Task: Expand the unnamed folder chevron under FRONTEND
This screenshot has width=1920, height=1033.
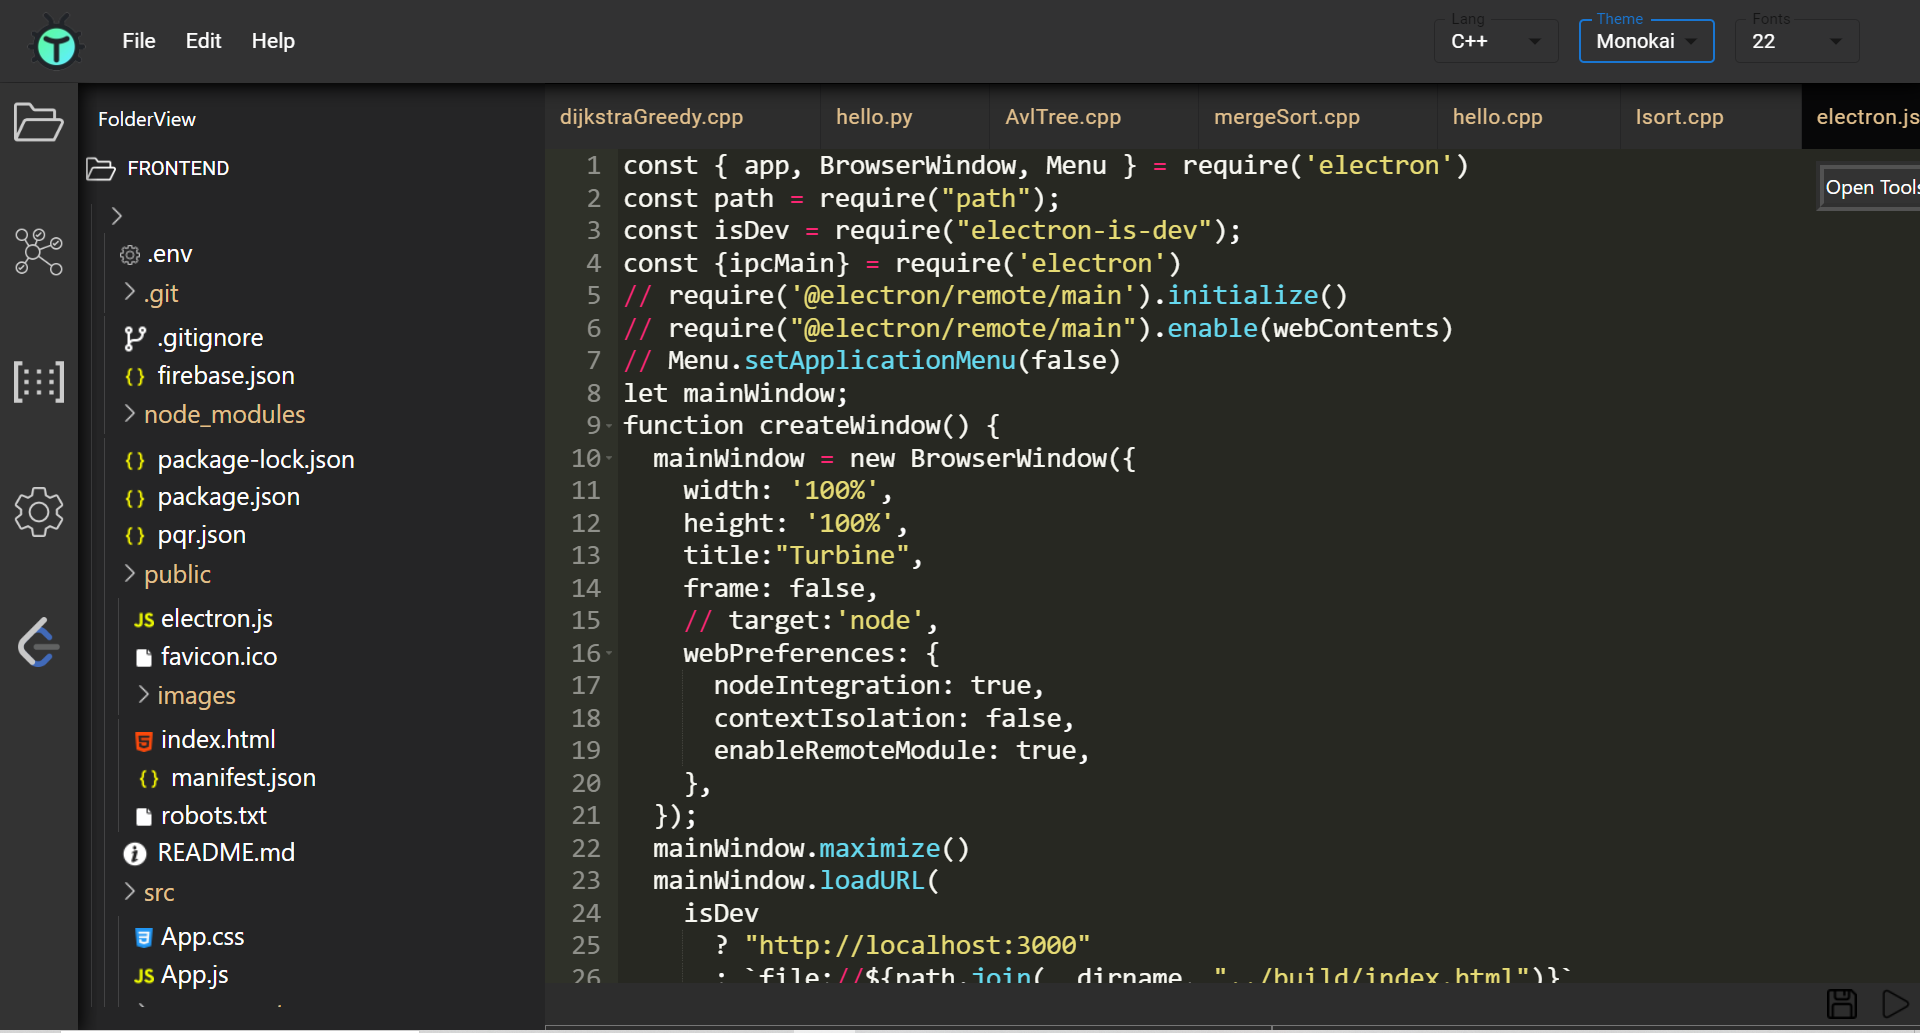Action: (x=117, y=216)
